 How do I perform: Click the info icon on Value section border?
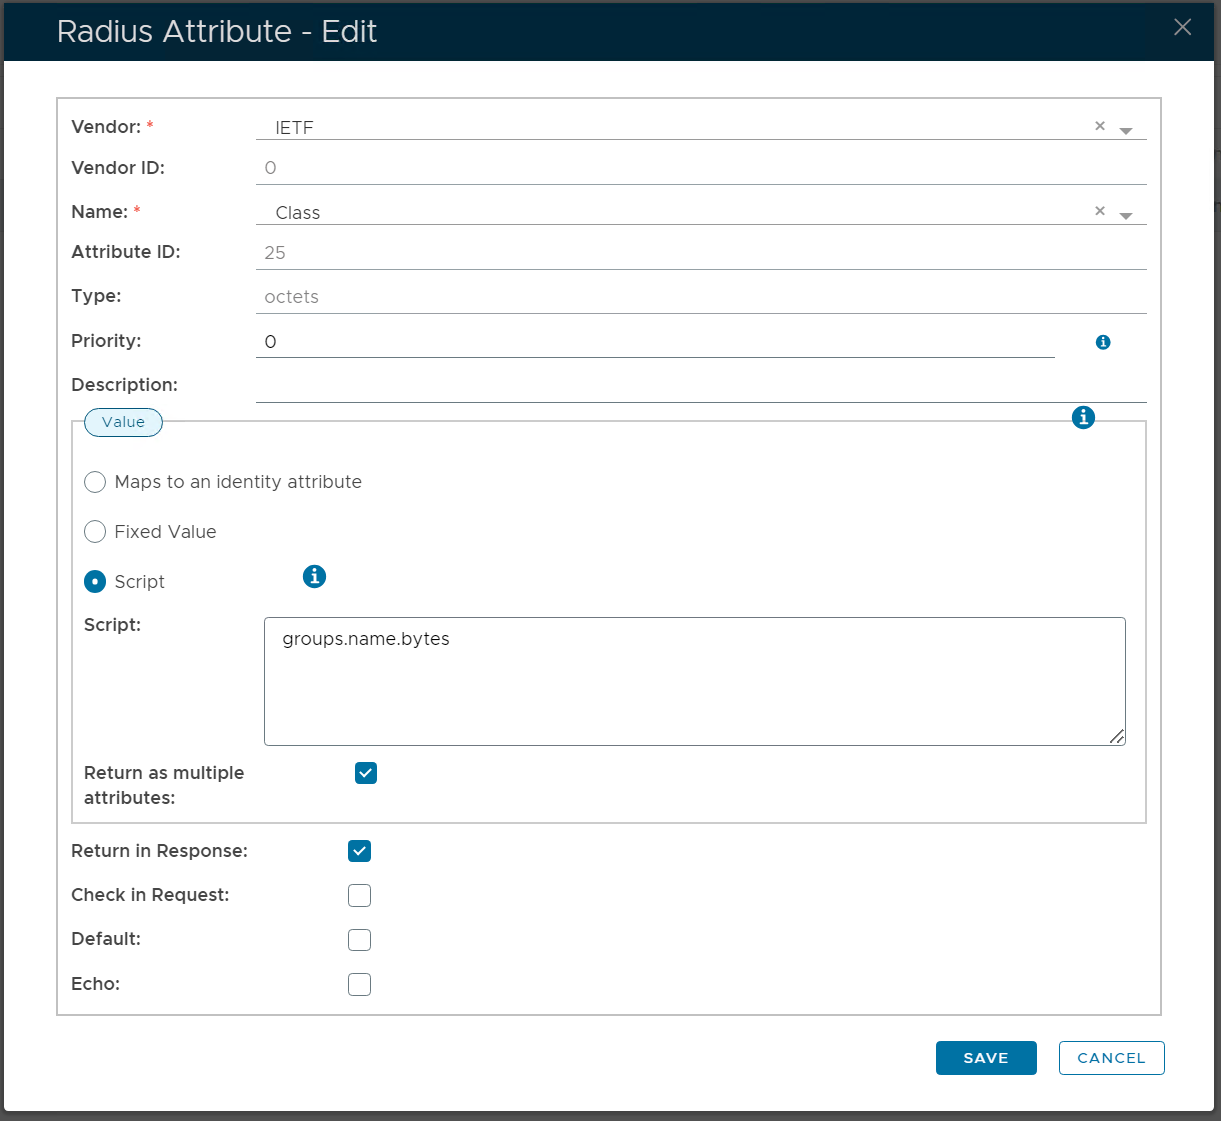click(1083, 418)
